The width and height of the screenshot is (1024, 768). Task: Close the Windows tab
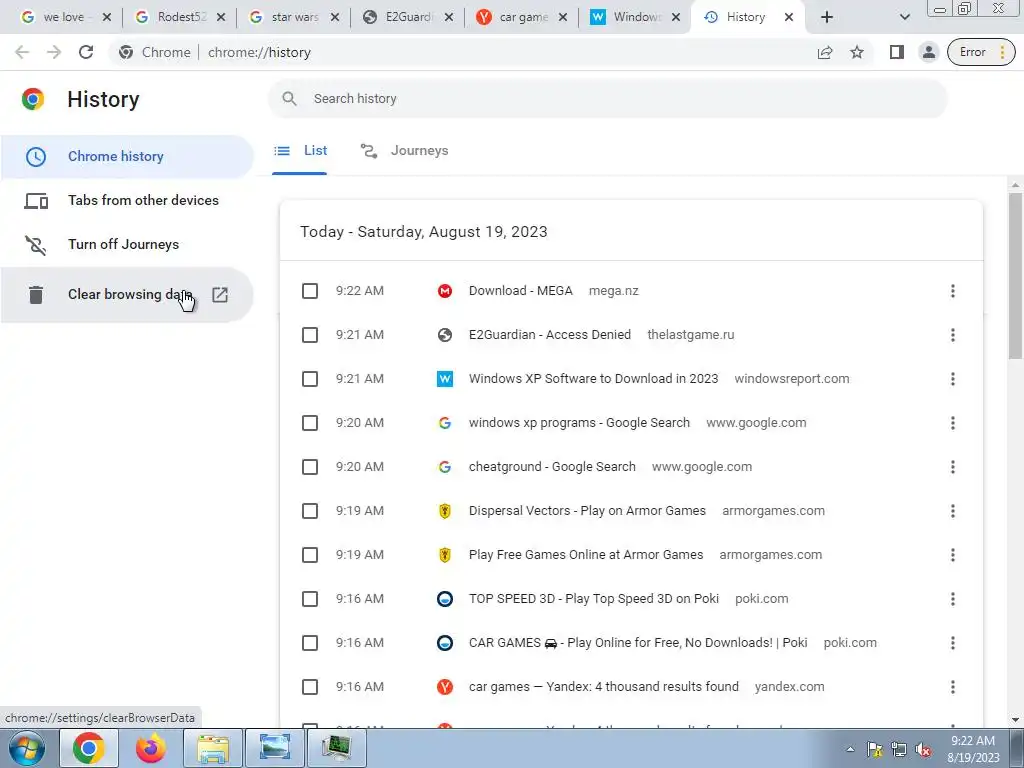[676, 18]
